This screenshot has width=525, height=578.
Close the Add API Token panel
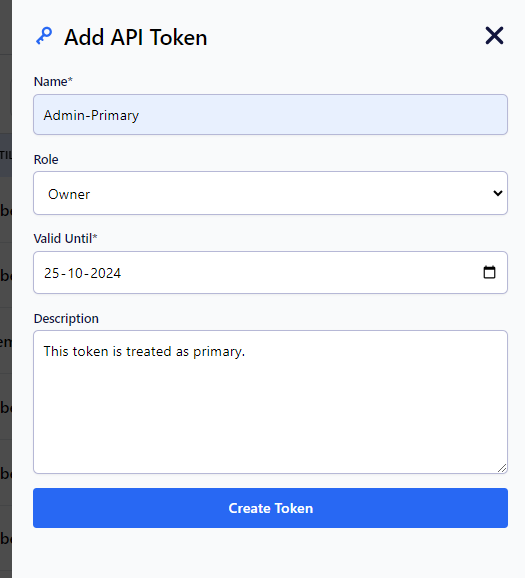(494, 36)
